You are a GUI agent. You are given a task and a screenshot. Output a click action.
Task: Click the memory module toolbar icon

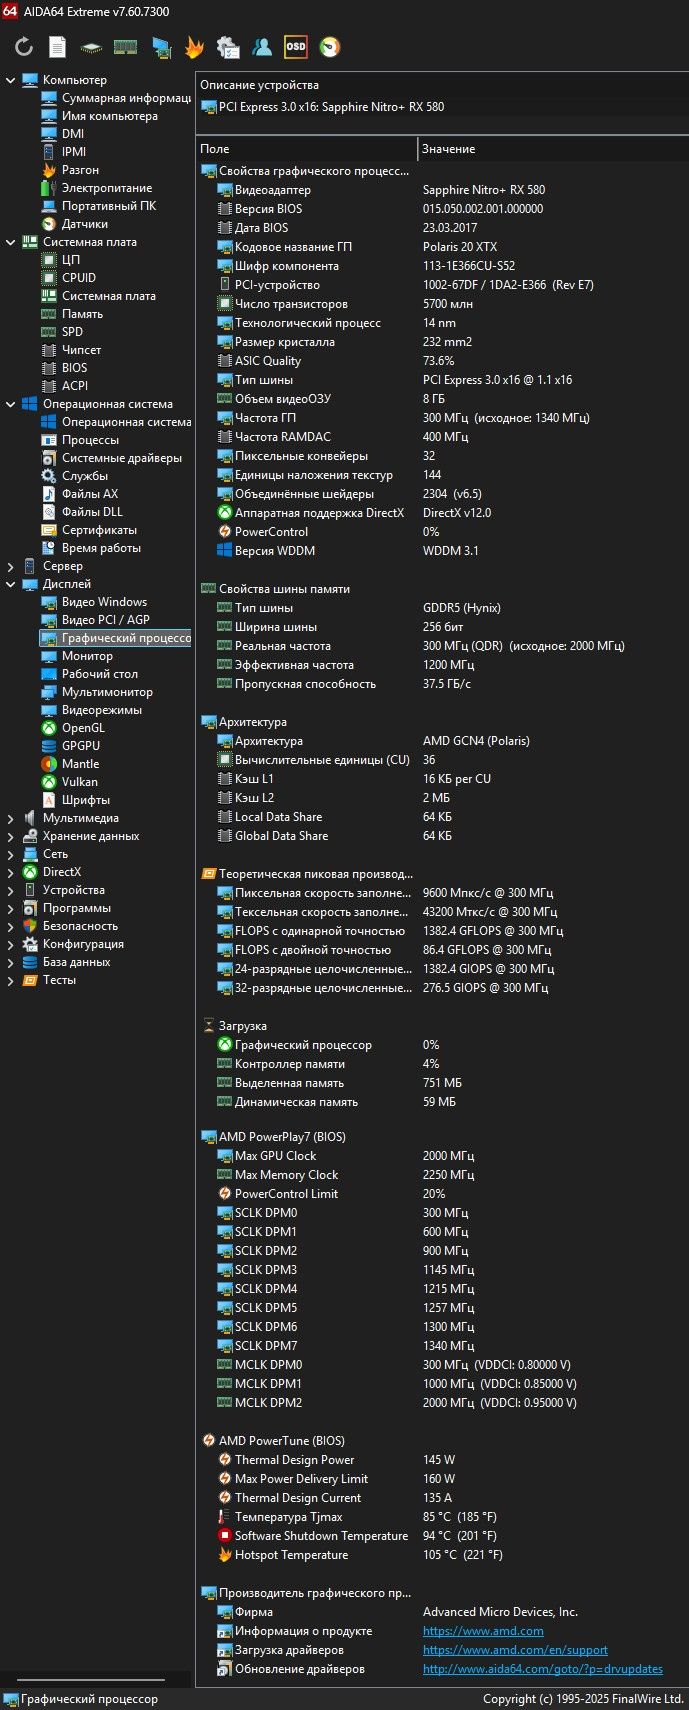pos(125,47)
